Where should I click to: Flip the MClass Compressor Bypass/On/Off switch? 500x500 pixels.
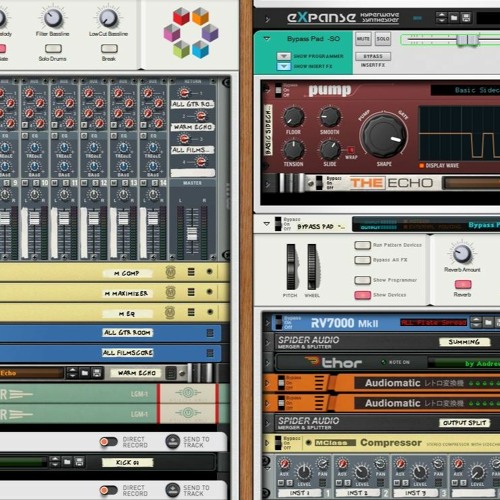[x=278, y=443]
